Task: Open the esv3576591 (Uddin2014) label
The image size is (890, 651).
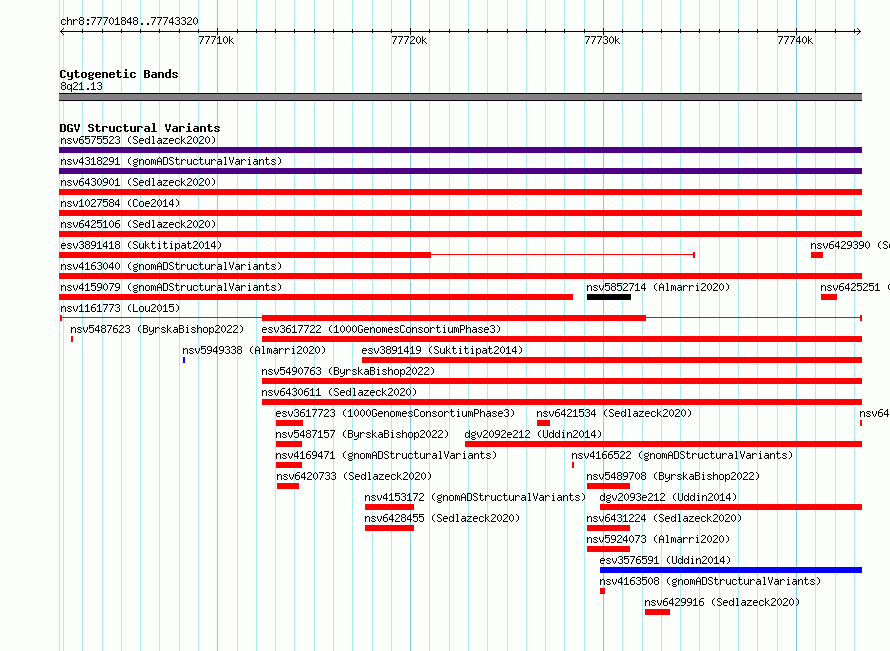Action: 665,560
